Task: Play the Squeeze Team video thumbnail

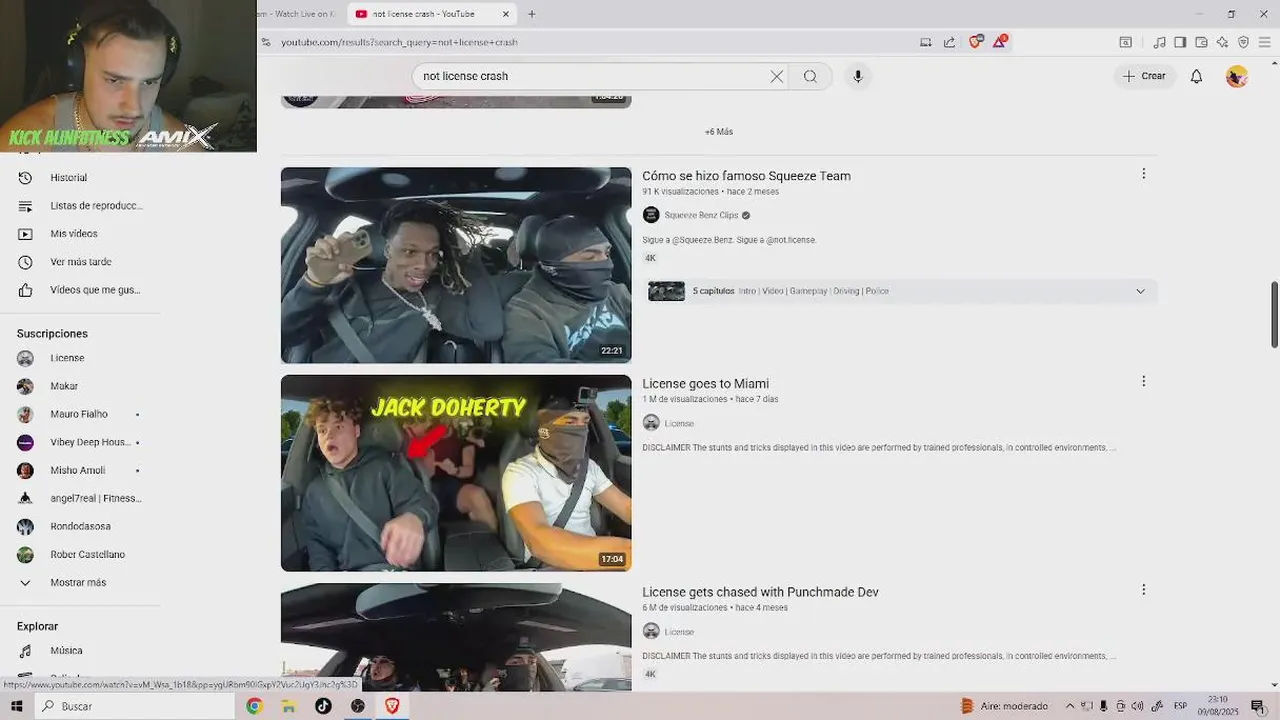Action: 456,265
